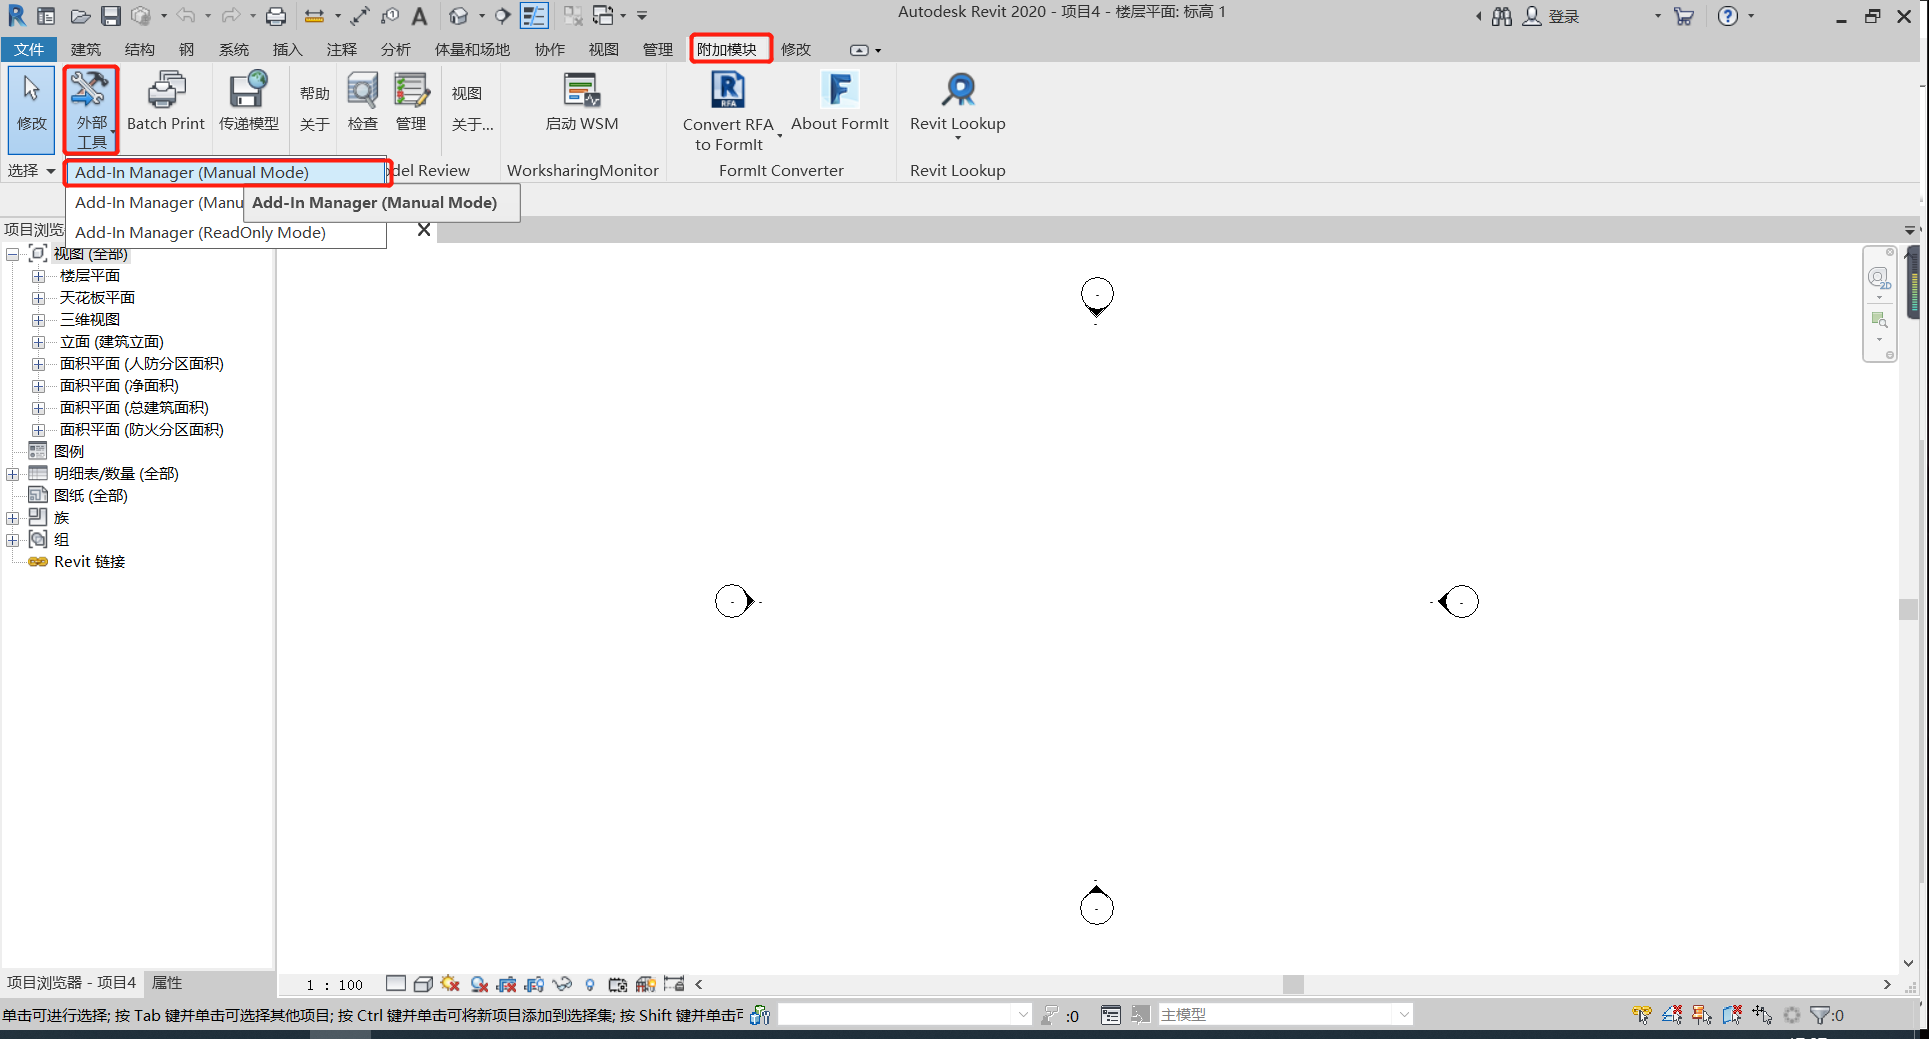
Task: Close the view tab with X button
Action: click(424, 230)
